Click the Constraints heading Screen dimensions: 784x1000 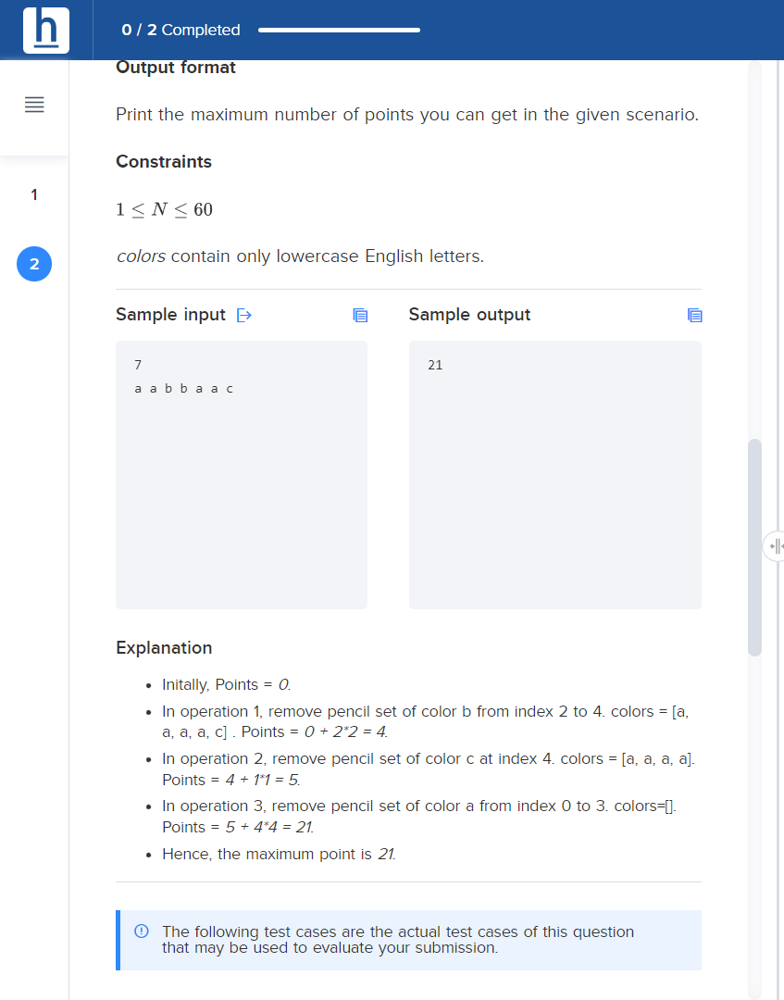pyautogui.click(x=164, y=162)
